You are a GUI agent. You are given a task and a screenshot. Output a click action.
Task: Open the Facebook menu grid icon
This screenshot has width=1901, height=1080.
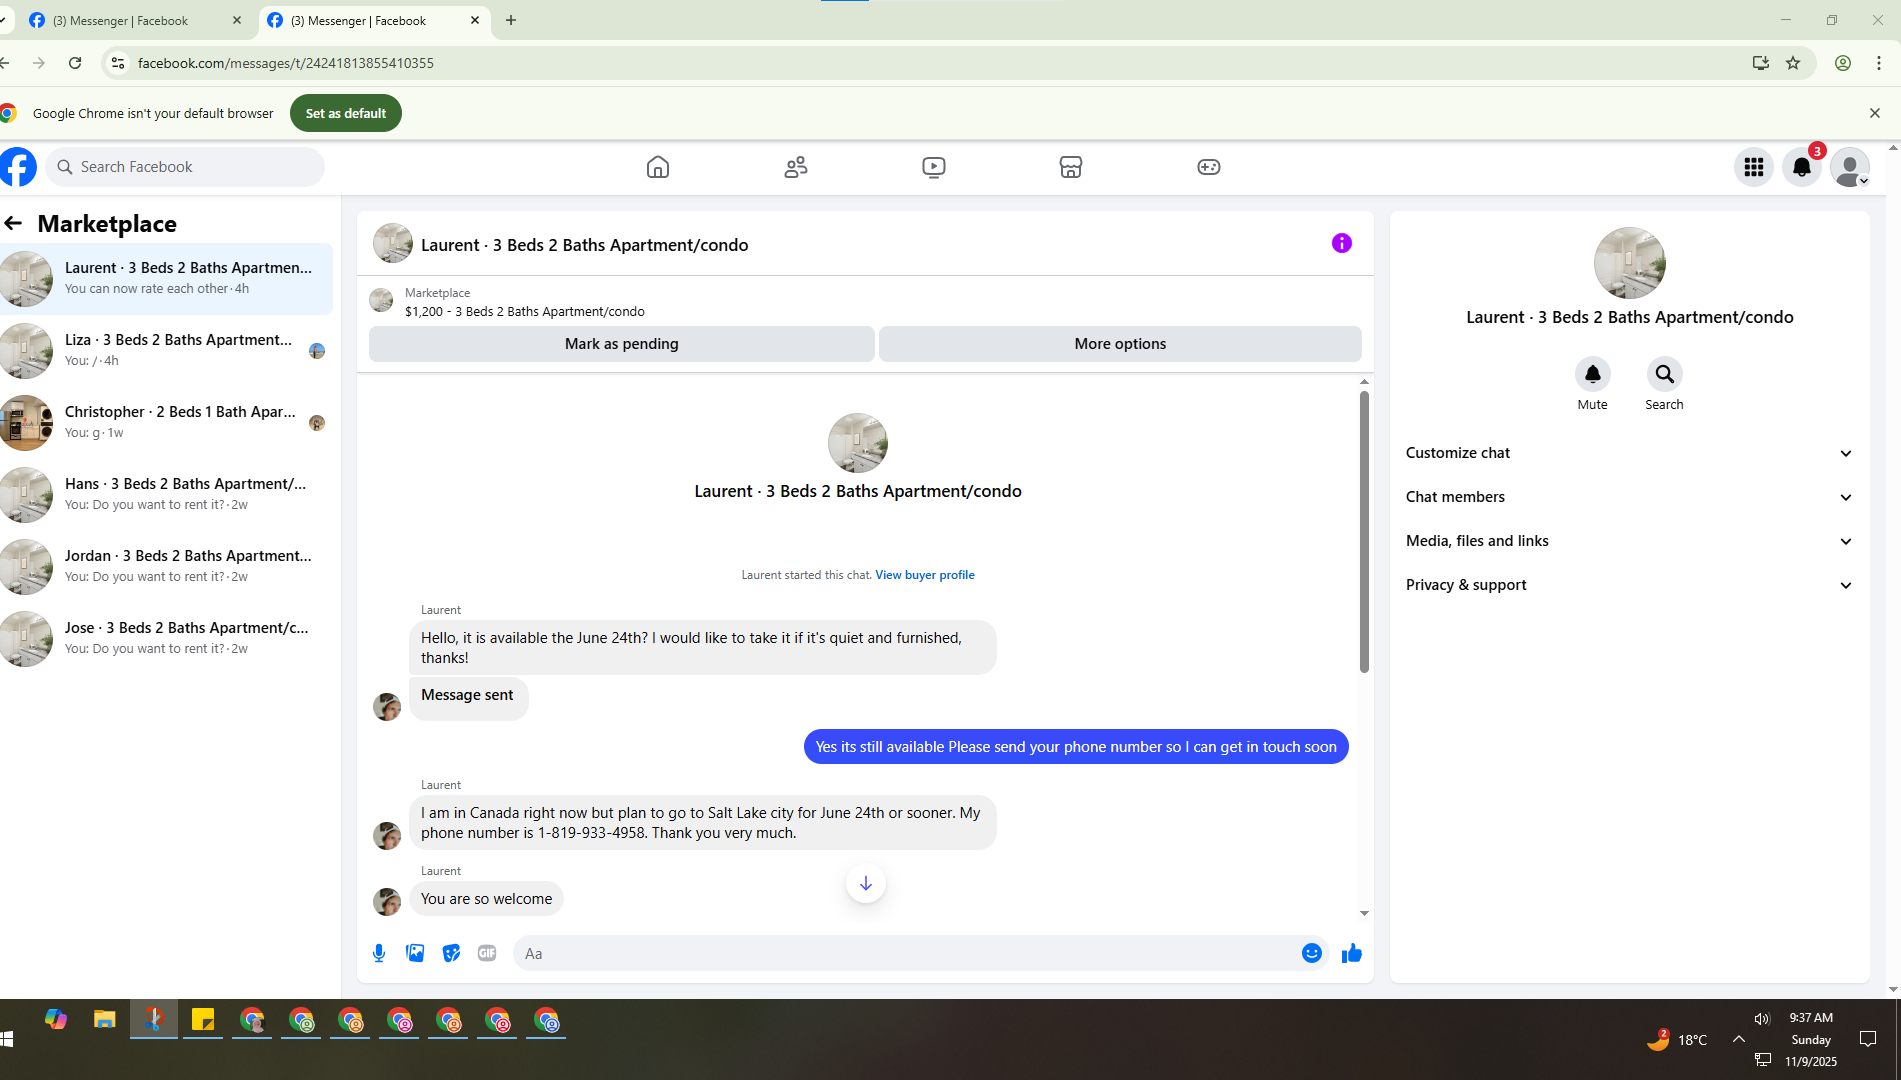[x=1754, y=167]
